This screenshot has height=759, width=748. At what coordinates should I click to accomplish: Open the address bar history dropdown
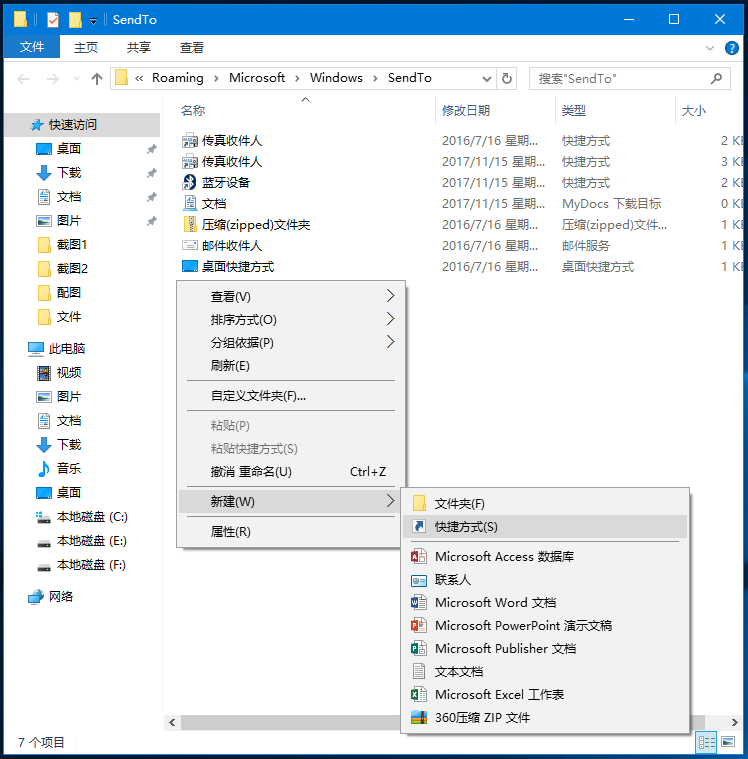(486, 78)
